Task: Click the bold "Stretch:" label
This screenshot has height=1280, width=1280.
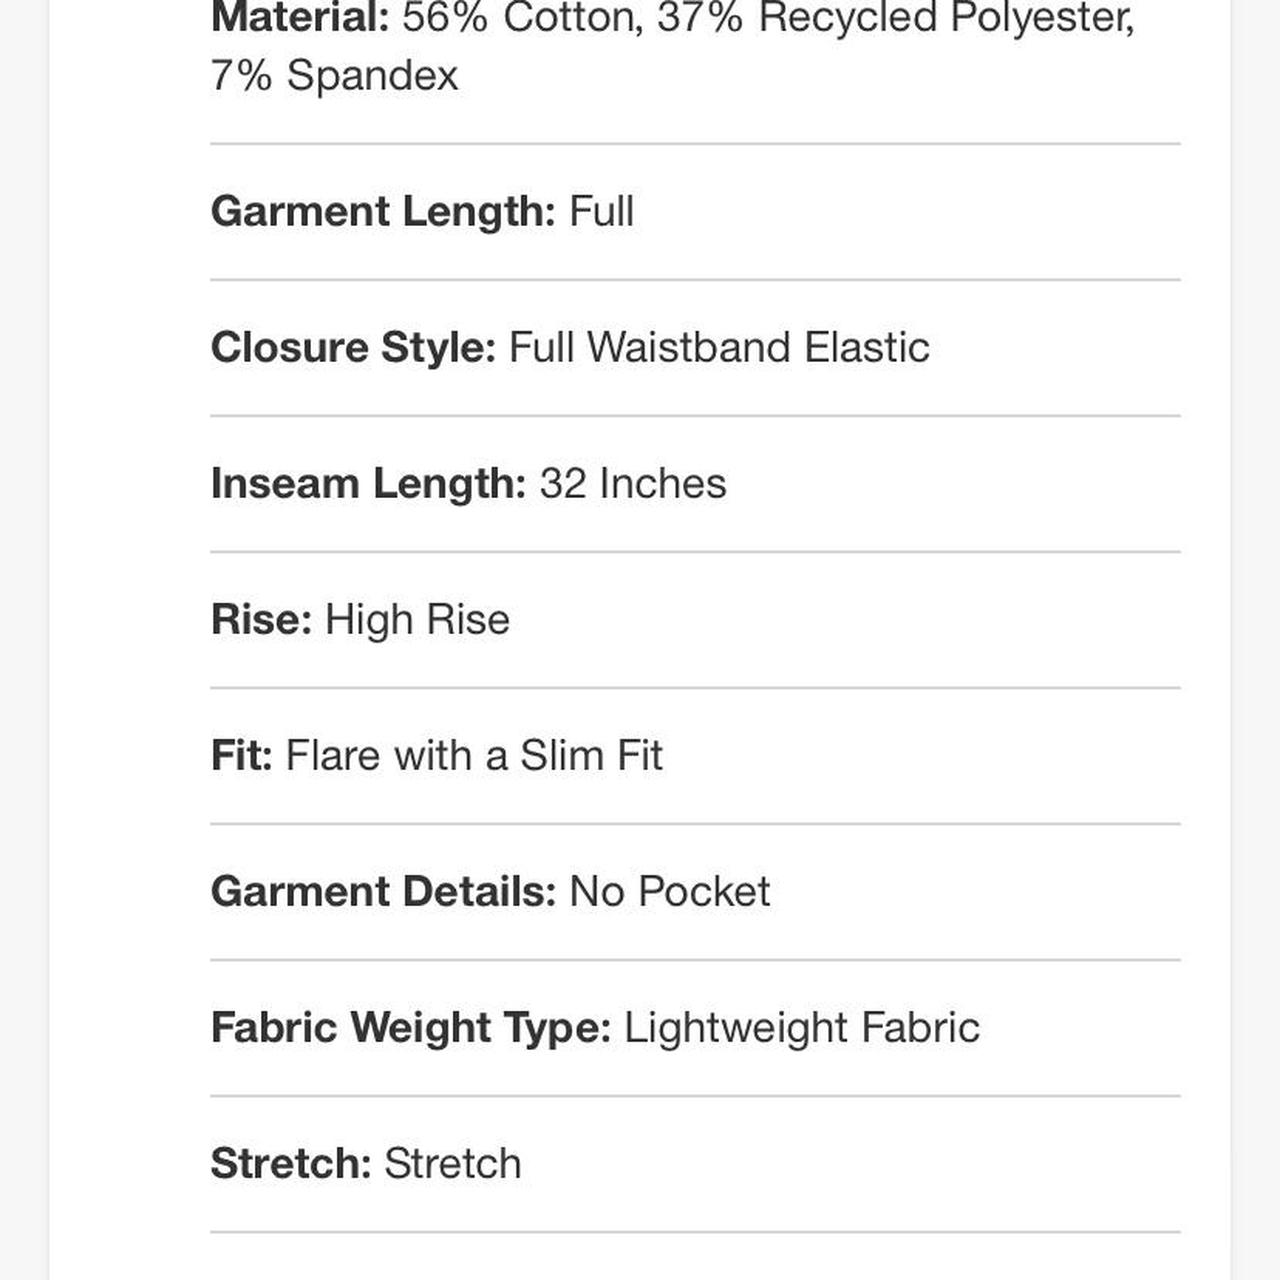Action: coord(290,1164)
